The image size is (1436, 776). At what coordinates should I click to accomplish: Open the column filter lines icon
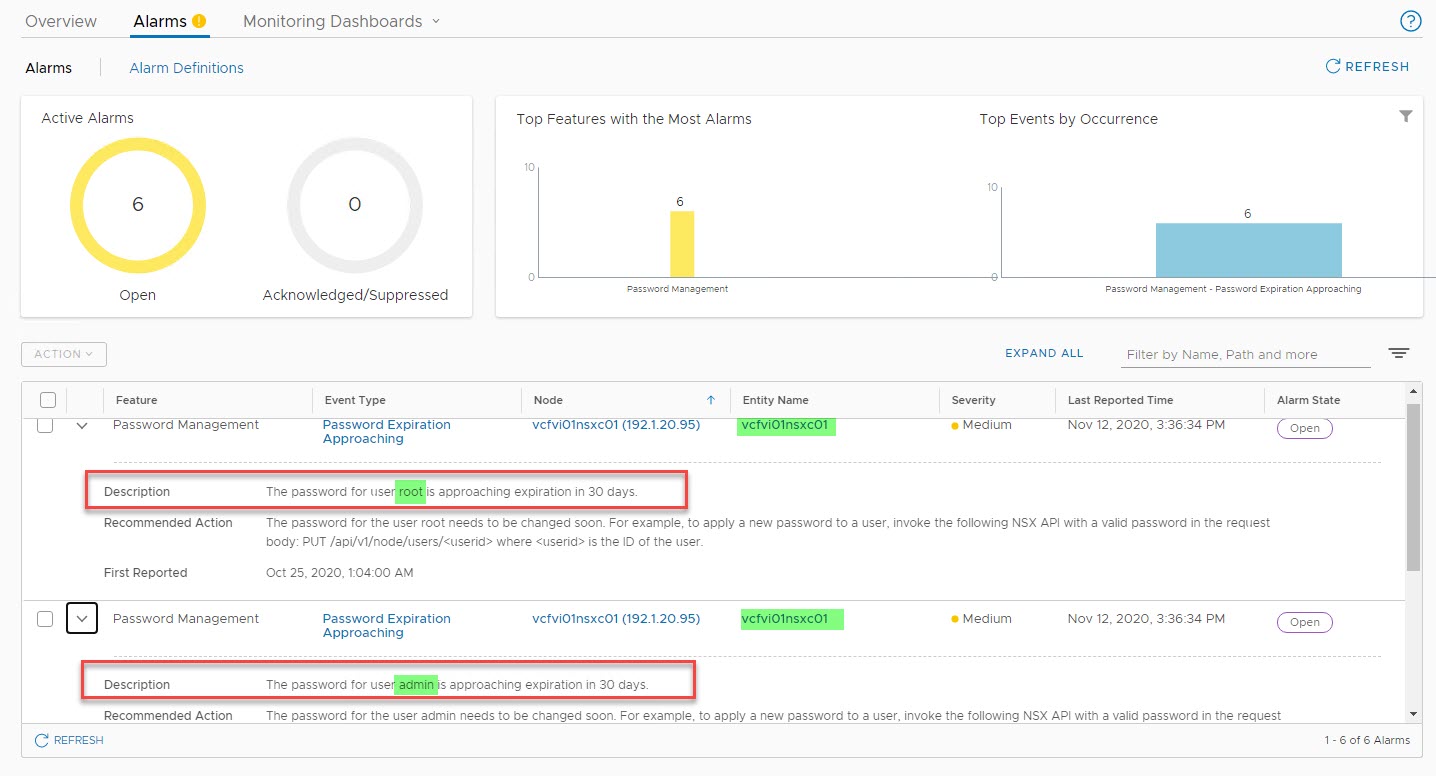pos(1398,354)
